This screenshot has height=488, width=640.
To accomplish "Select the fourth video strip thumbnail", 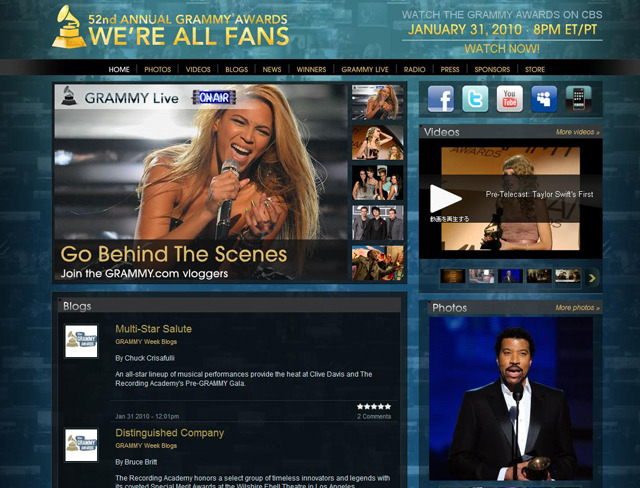I will 539,276.
